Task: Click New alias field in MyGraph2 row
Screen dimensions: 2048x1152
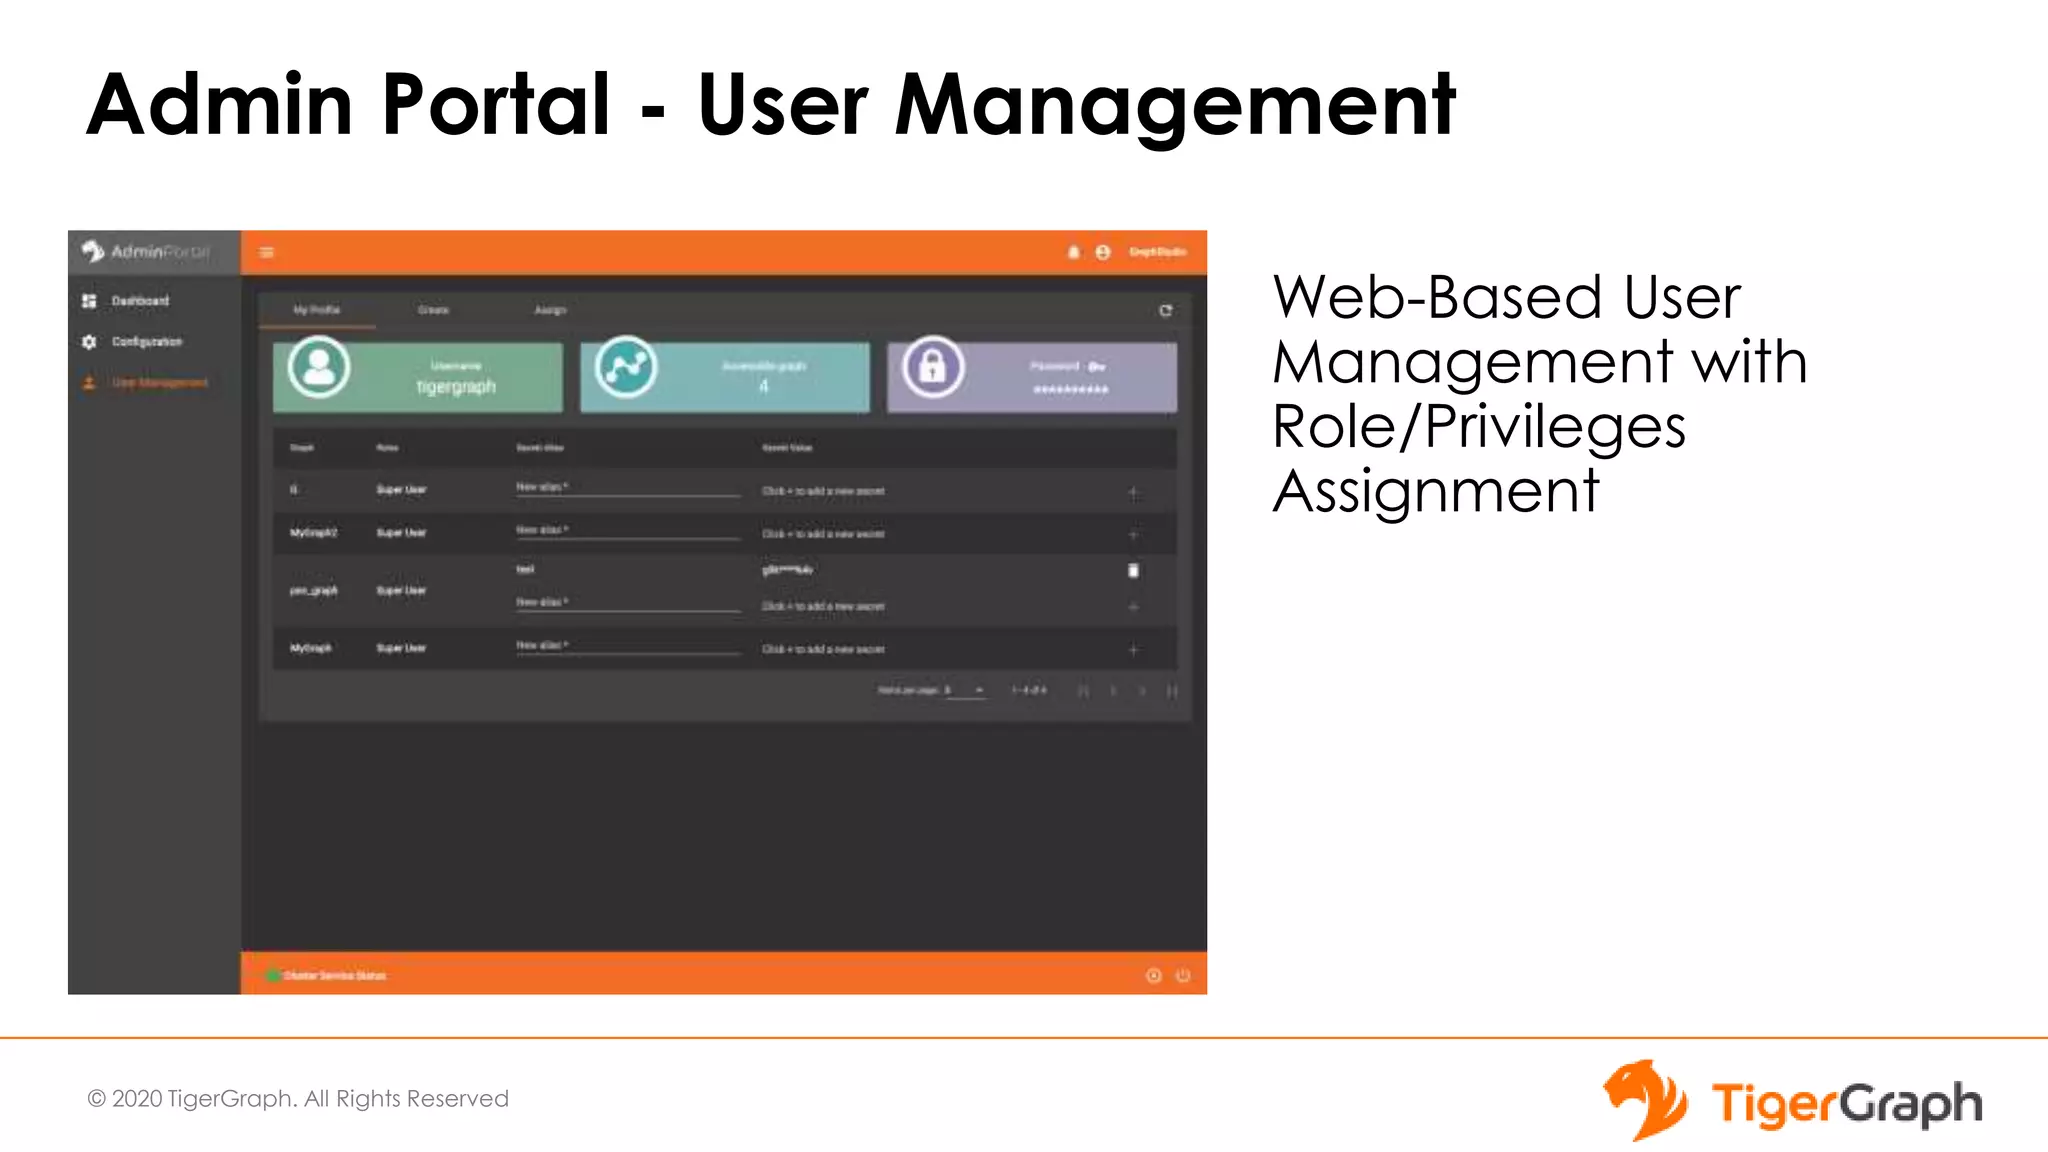Action: tap(628, 531)
